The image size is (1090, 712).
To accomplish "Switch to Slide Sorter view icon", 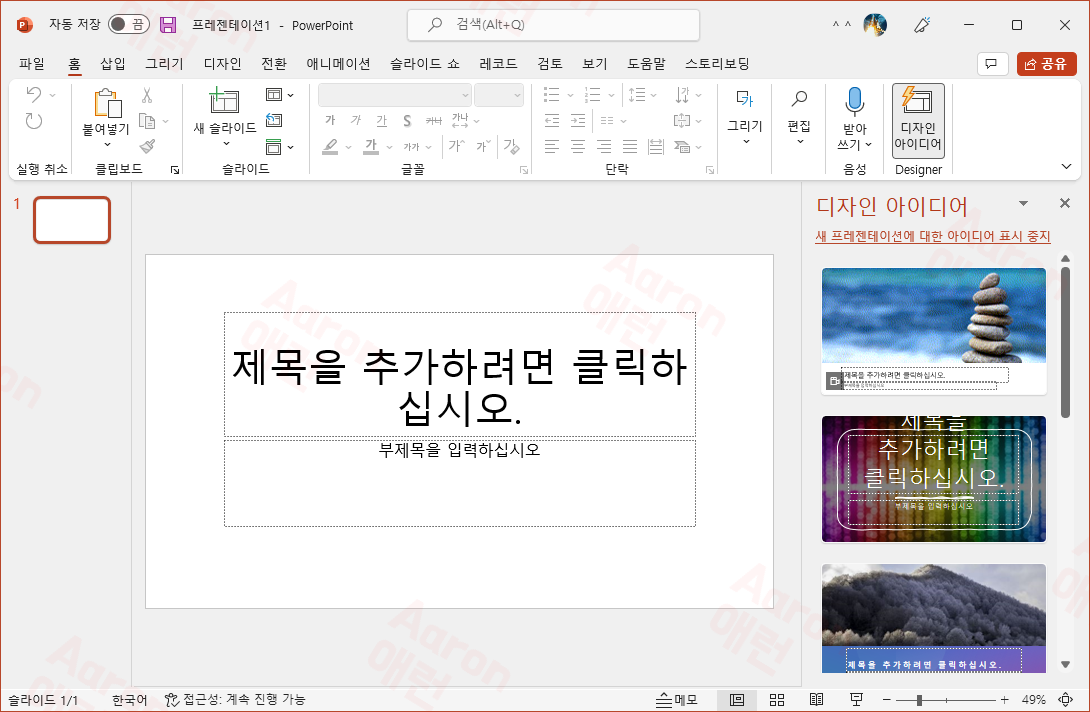I will coord(777,699).
